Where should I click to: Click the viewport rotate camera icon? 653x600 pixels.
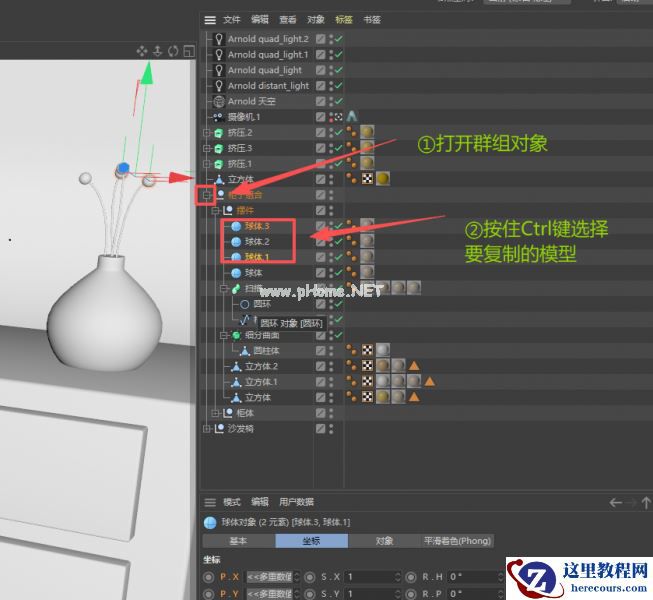pos(173,51)
